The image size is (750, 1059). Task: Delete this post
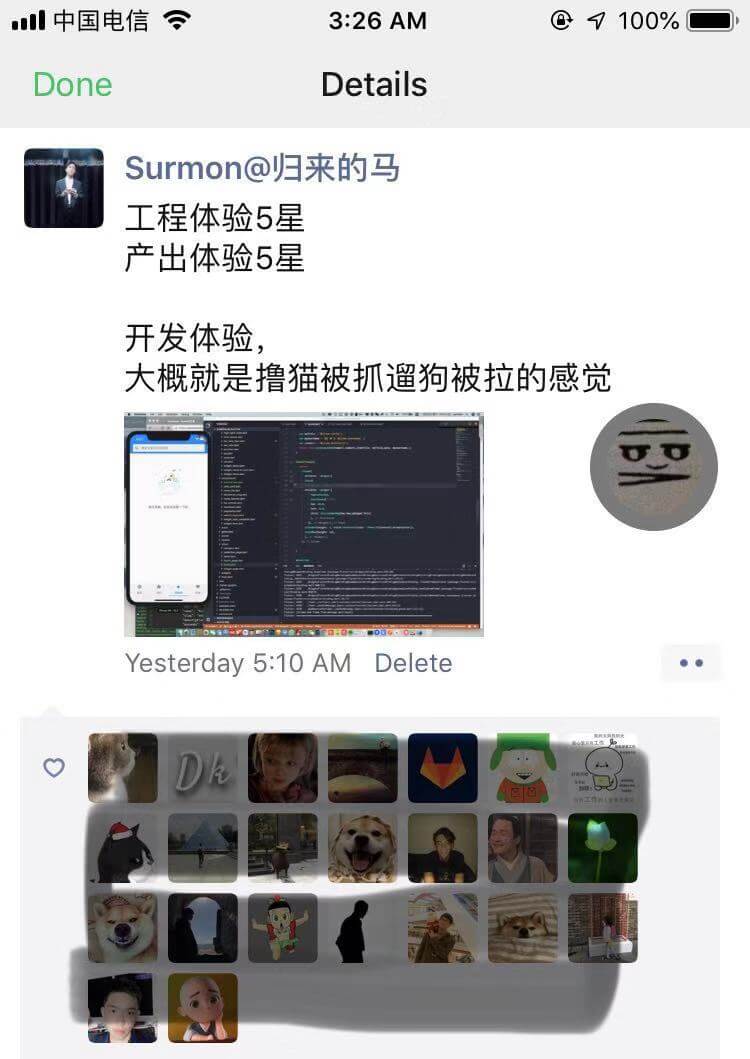pos(414,663)
